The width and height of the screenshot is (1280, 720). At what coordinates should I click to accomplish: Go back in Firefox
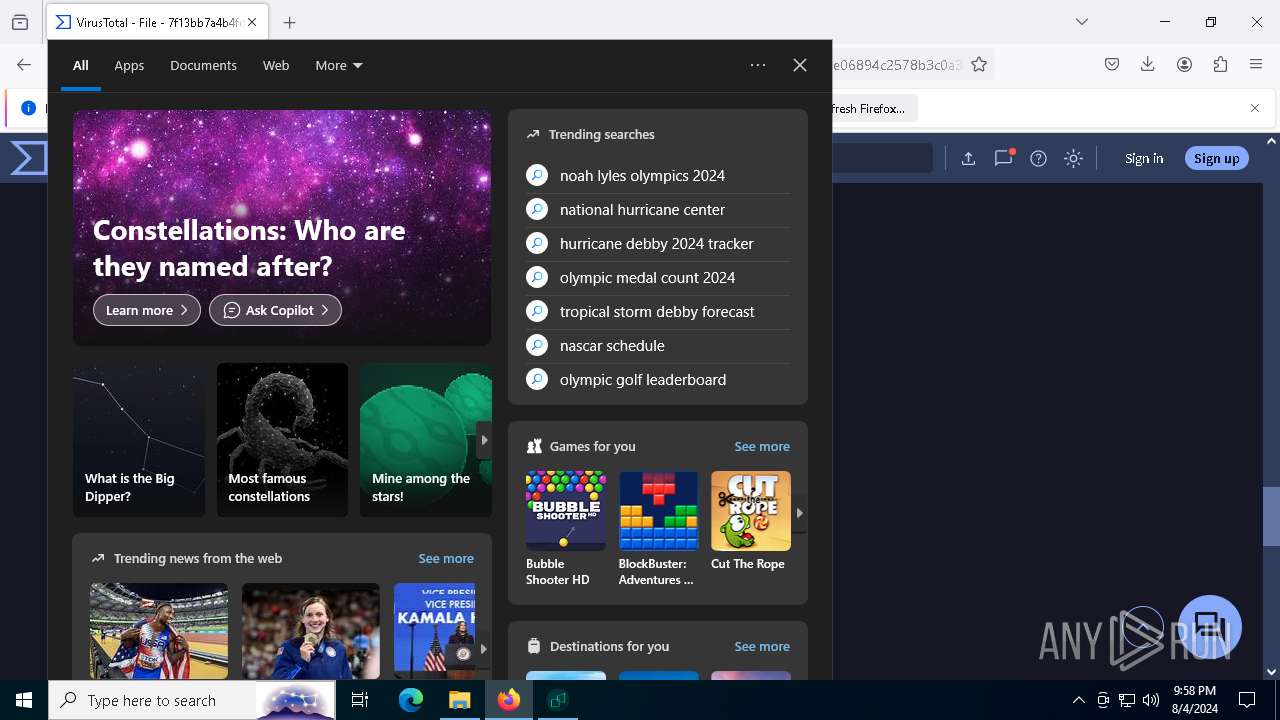point(24,64)
